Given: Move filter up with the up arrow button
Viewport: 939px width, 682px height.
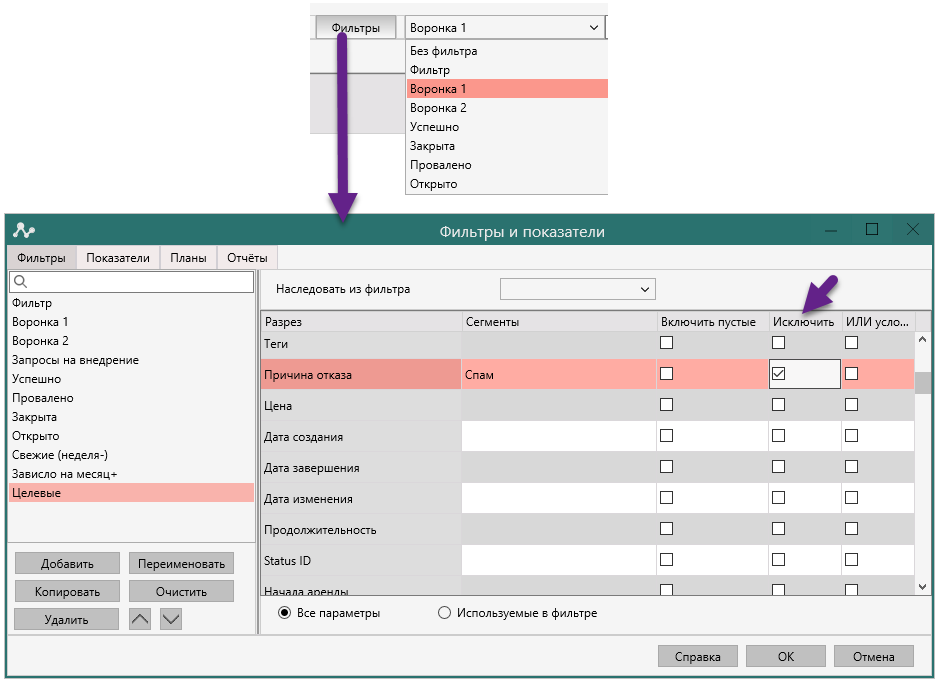Looking at the screenshot, I should [x=140, y=619].
